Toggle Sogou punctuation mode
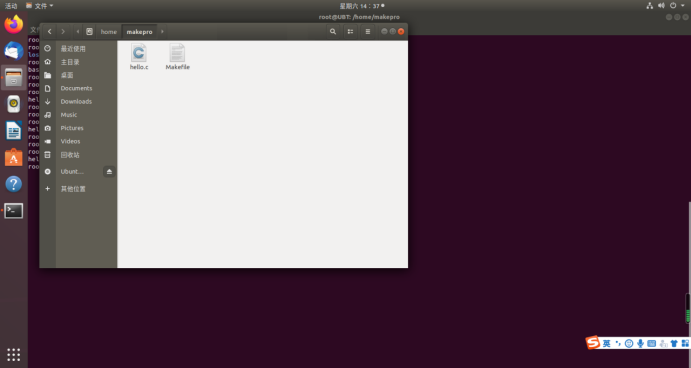This screenshot has width=691, height=368. click(x=618, y=343)
